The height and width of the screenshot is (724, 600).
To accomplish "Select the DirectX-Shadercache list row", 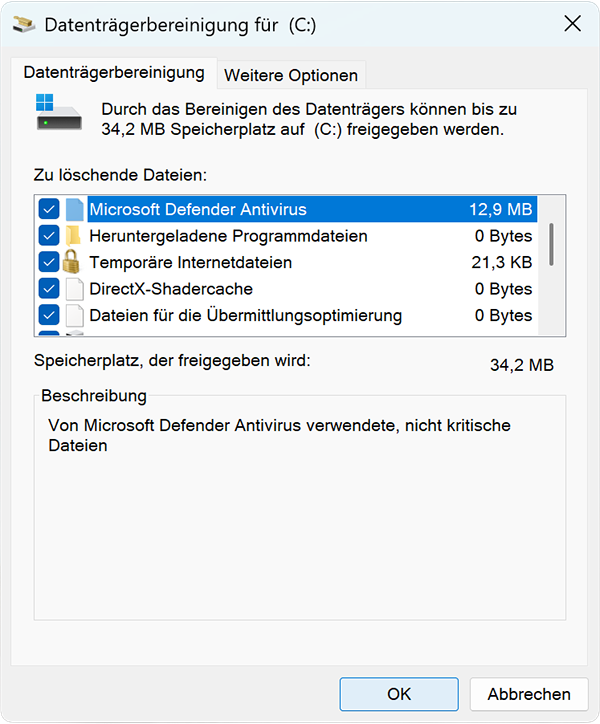I will pos(170,289).
